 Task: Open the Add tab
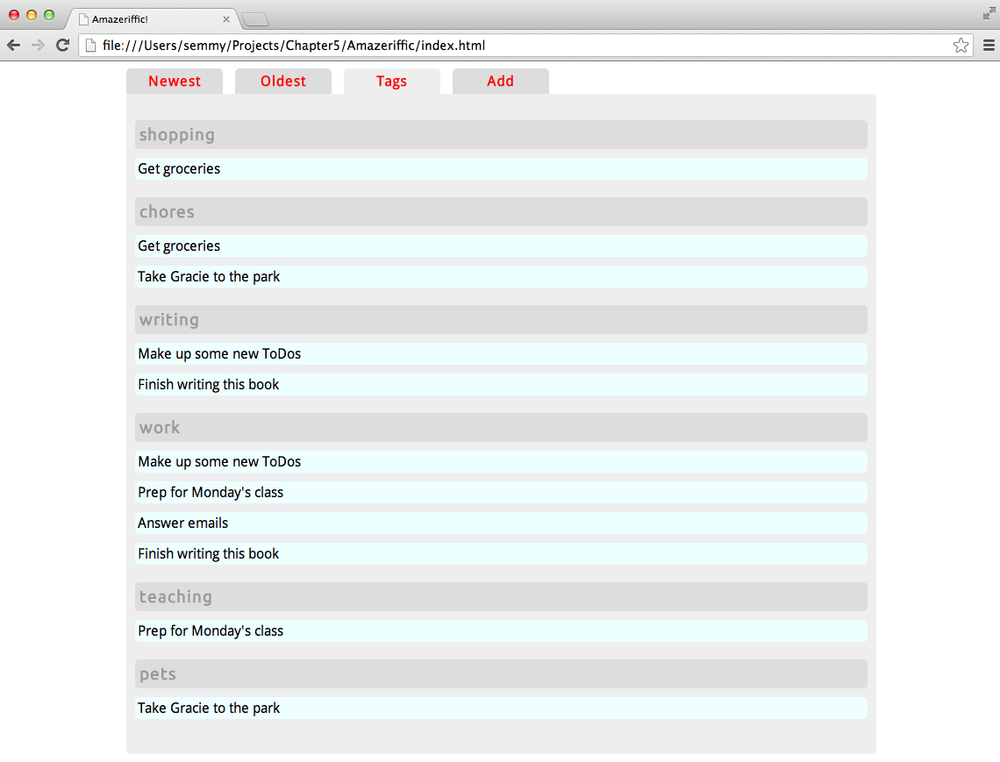pyautogui.click(x=500, y=81)
